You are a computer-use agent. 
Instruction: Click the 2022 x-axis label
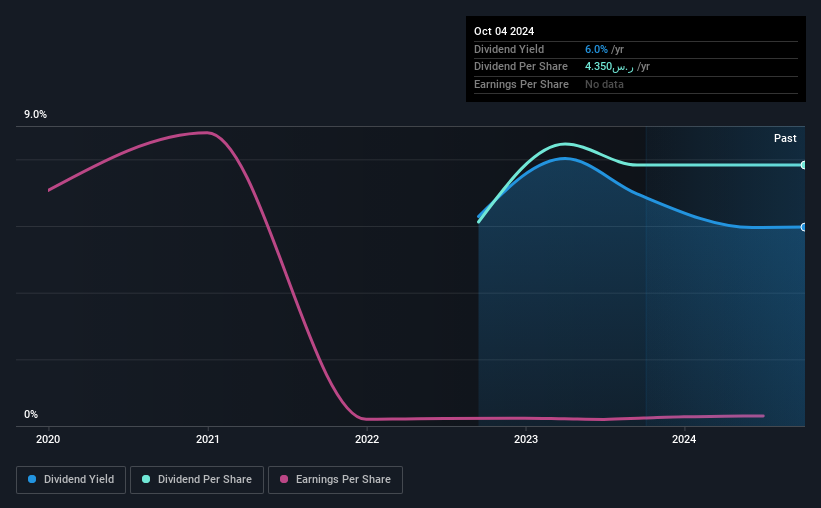coord(367,439)
